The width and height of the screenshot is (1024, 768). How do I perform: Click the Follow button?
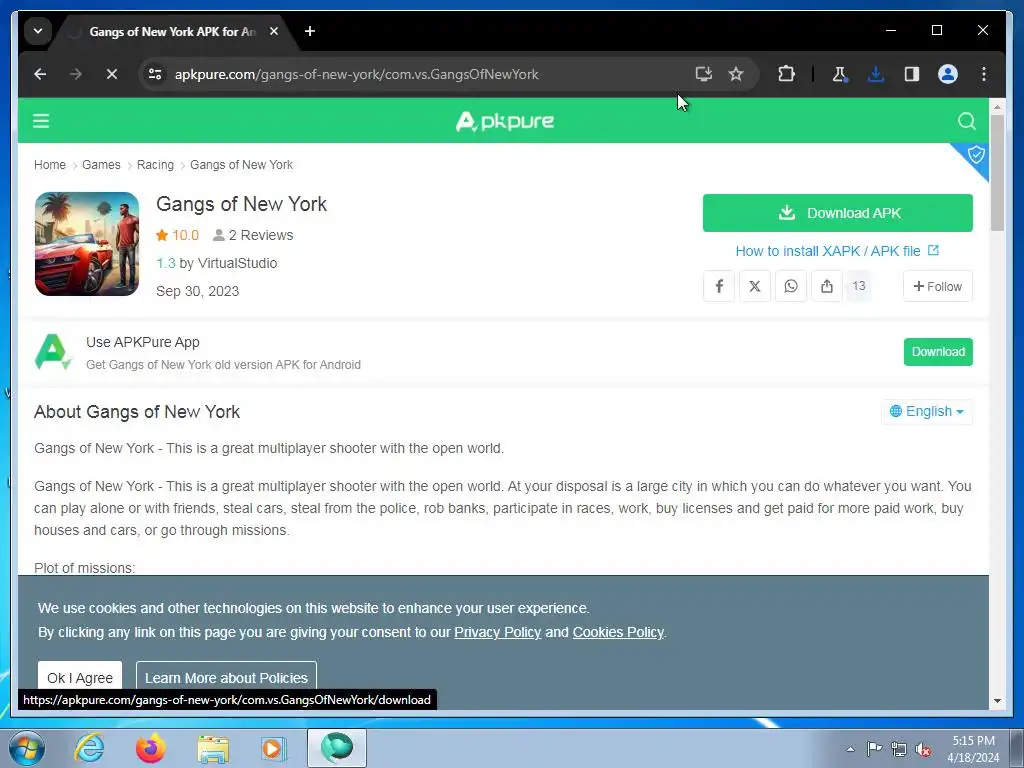point(938,286)
